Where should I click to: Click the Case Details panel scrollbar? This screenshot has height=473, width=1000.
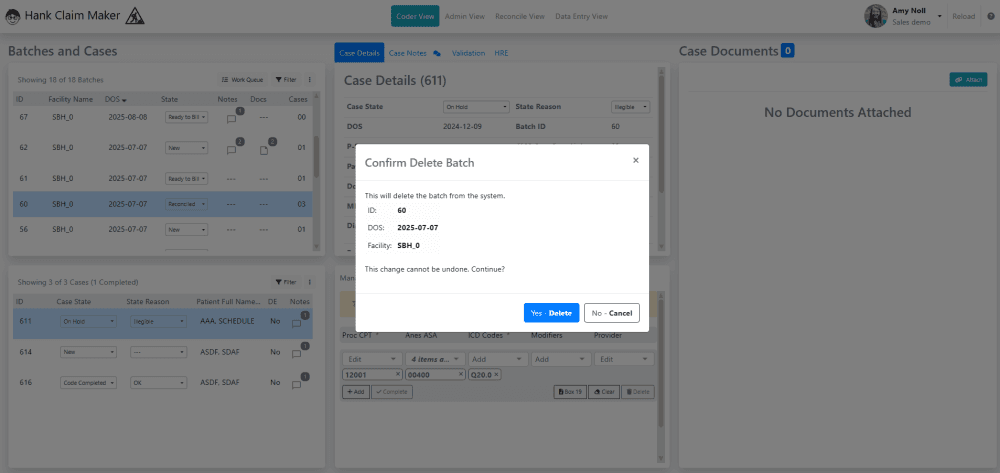point(662,134)
